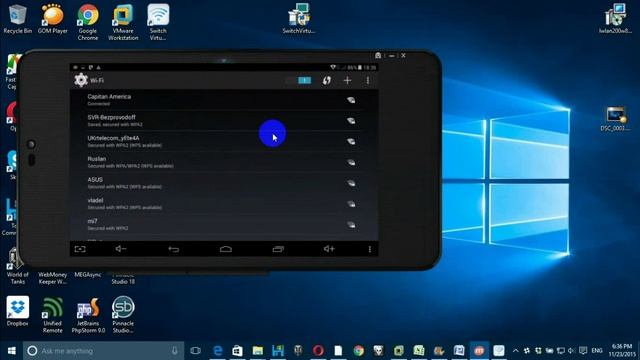Select the ASUS Wi-Fi network
640x360 pixels.
(224, 183)
